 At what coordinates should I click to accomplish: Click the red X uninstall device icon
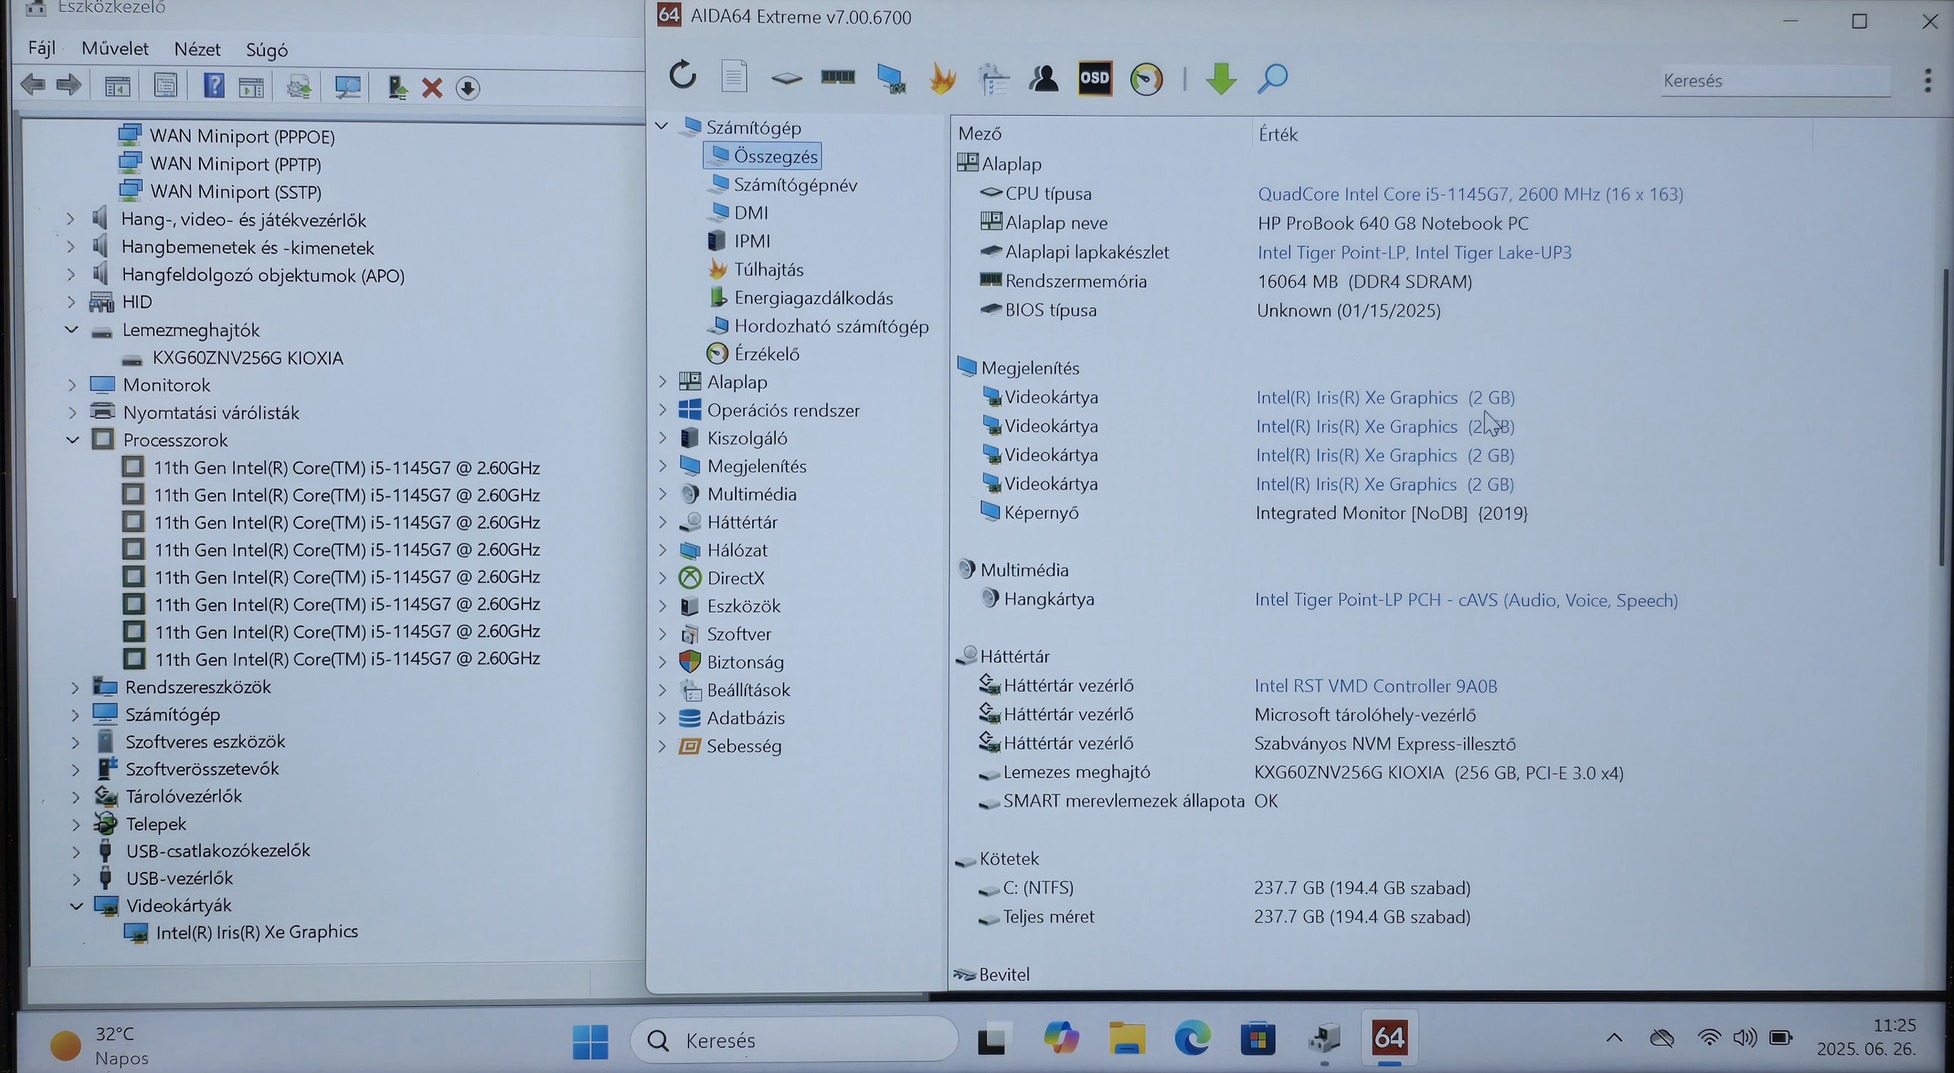tap(432, 88)
